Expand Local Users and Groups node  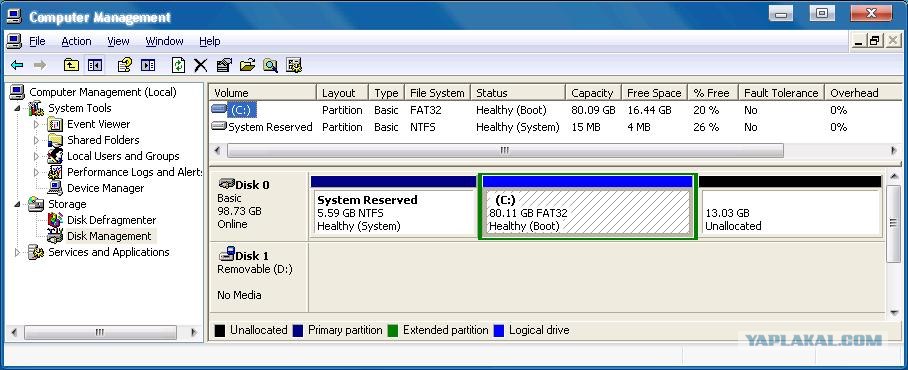click(x=36, y=156)
